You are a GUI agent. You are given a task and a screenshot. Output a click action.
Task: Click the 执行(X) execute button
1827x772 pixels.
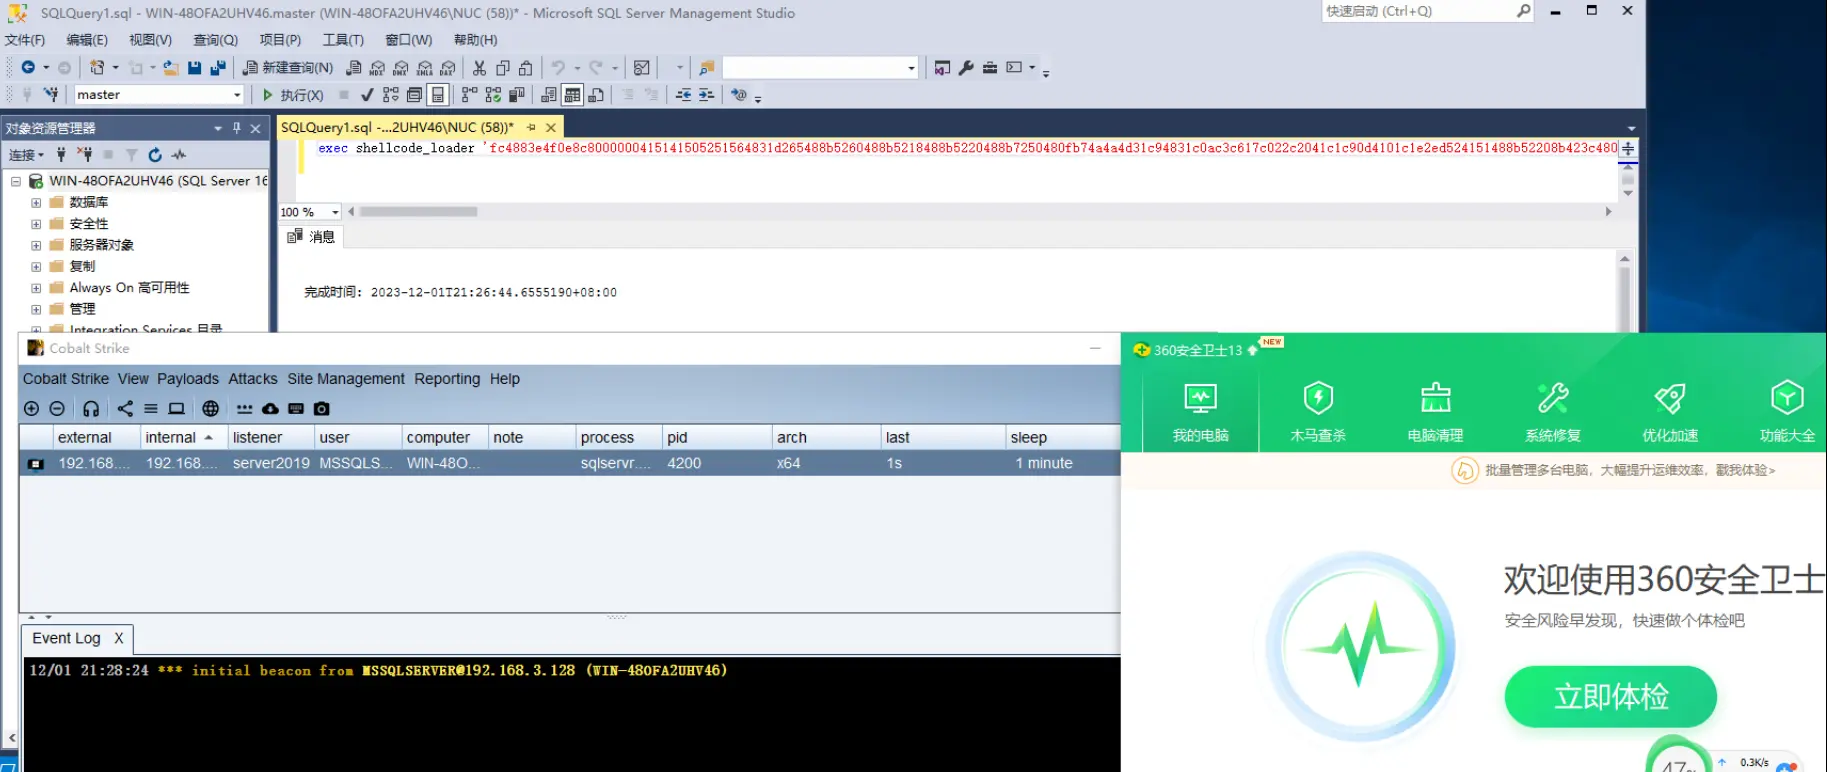coord(292,95)
